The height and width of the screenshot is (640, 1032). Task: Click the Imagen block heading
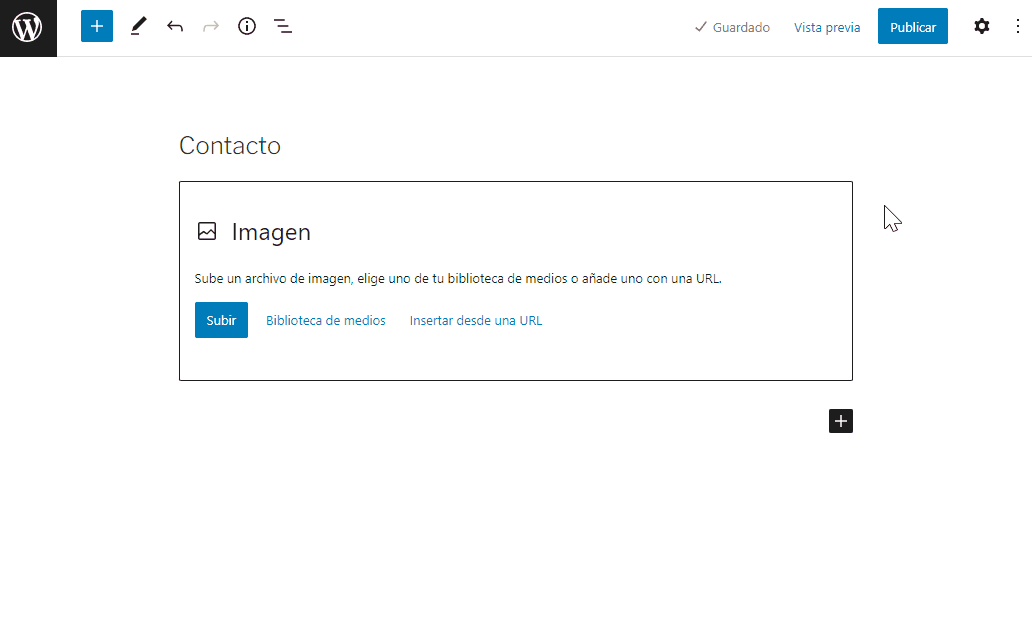271,232
